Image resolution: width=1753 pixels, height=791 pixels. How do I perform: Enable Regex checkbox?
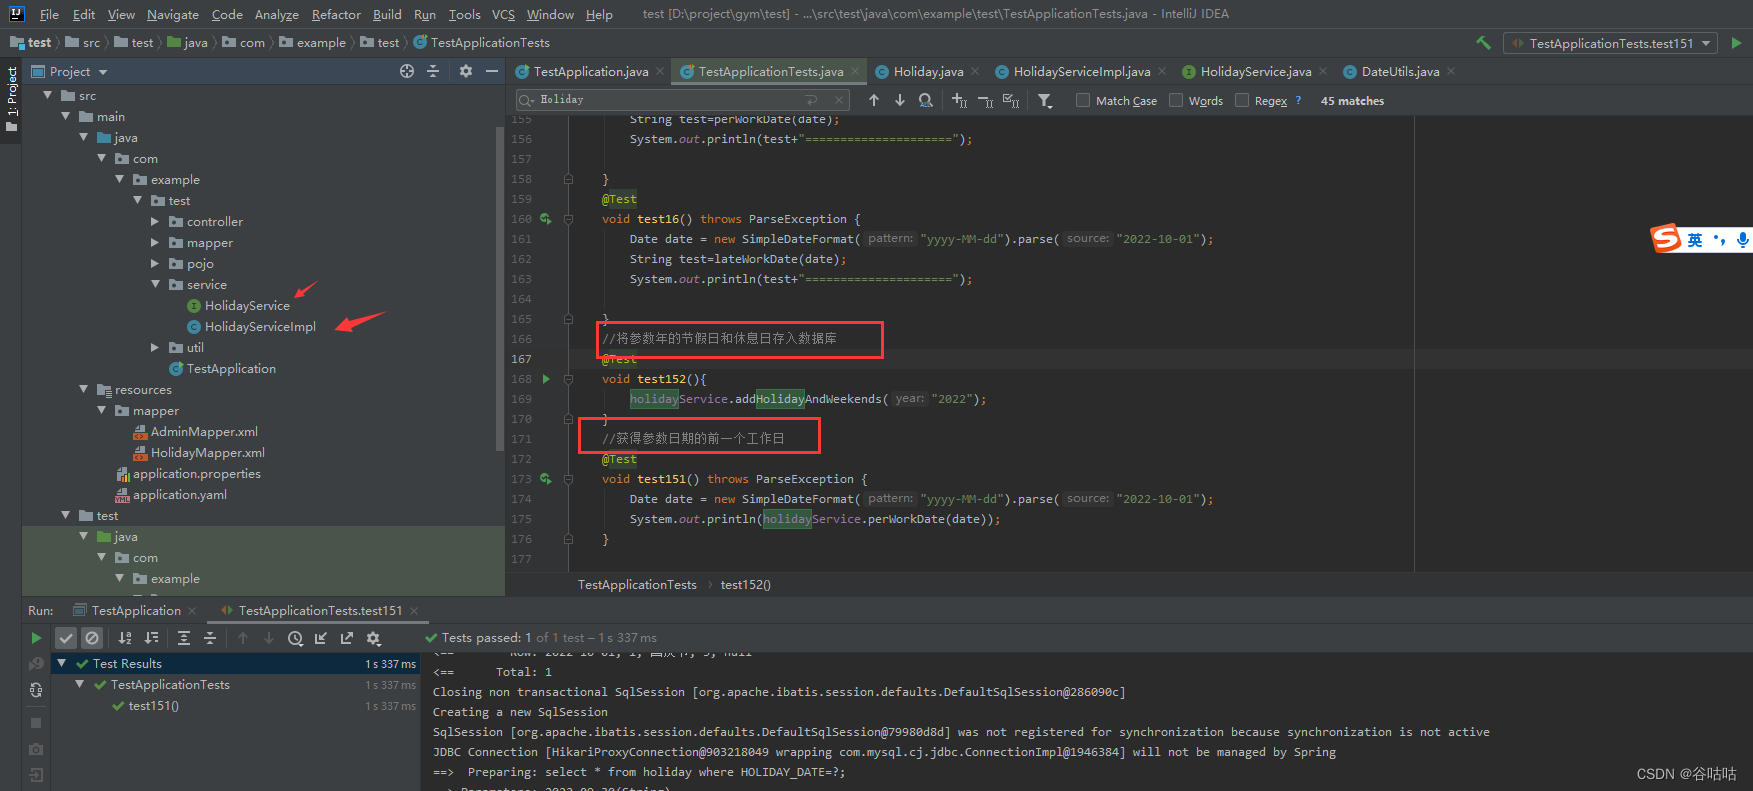click(1242, 100)
